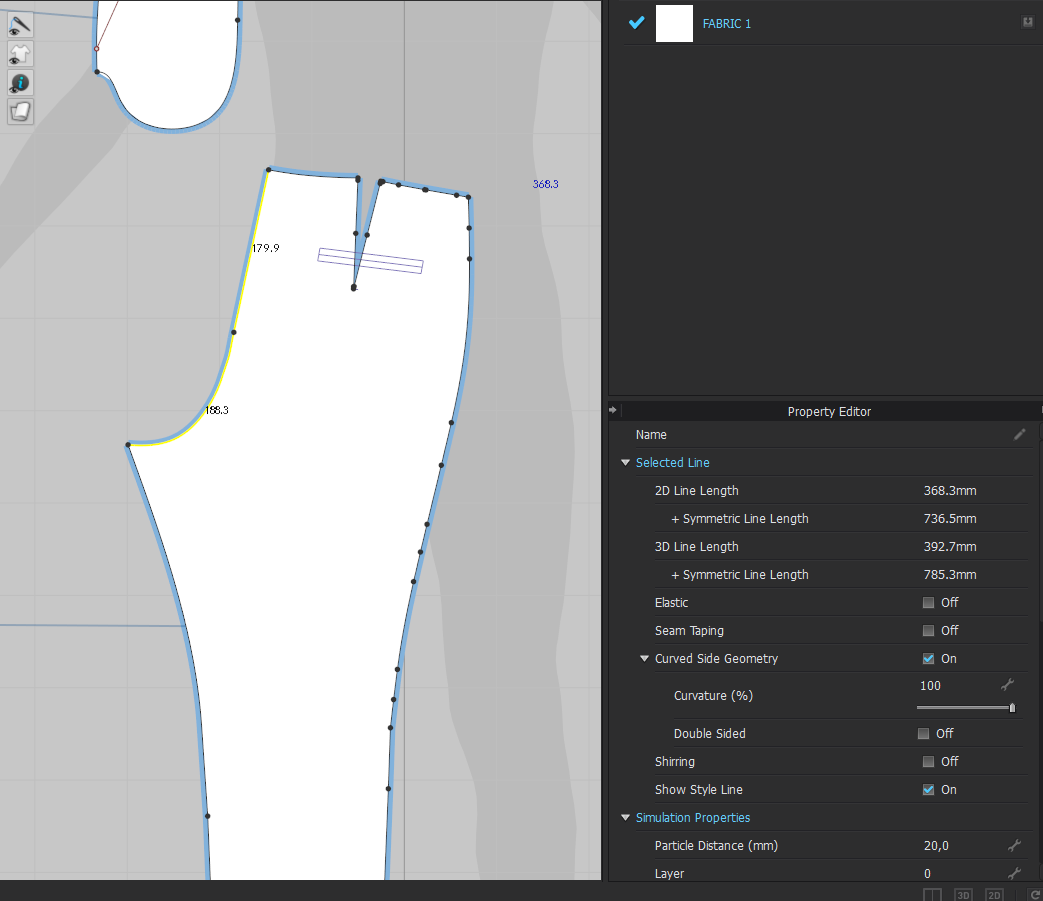
Task: Click the pencil edit icon for Name
Action: point(1019,435)
